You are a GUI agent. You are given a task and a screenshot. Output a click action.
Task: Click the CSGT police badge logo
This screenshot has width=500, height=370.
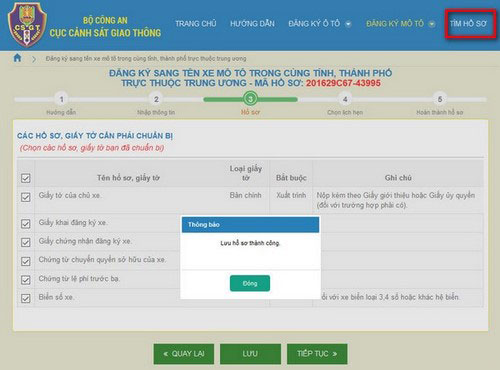click(x=27, y=25)
